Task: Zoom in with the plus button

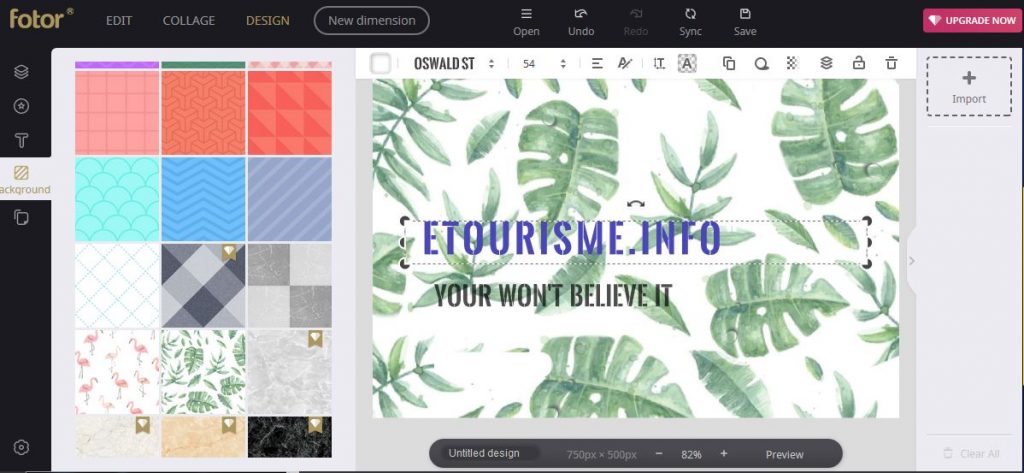Action: pos(724,453)
